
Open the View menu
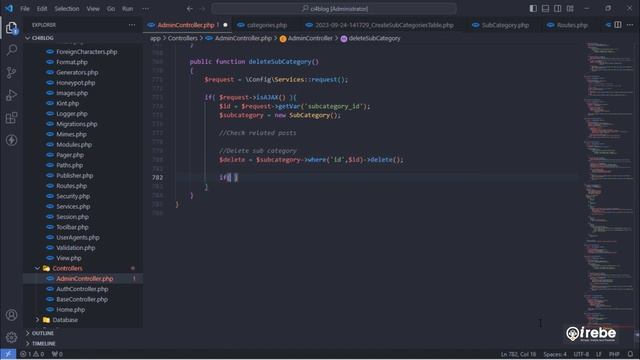[93, 9]
